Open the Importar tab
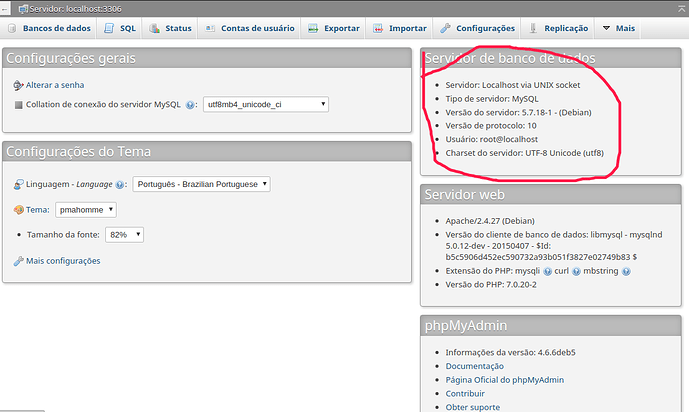The height and width of the screenshot is (412, 689). (399, 28)
